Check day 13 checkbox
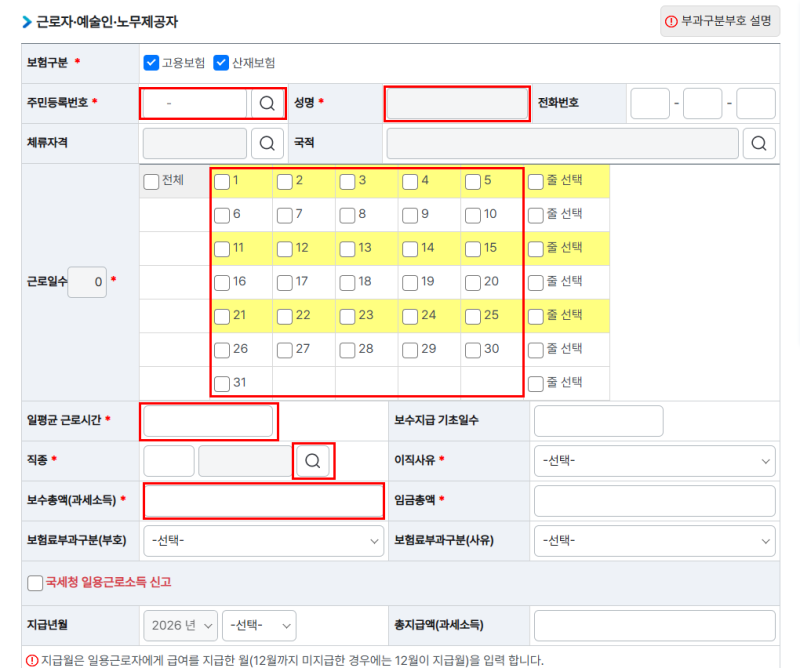 click(347, 249)
